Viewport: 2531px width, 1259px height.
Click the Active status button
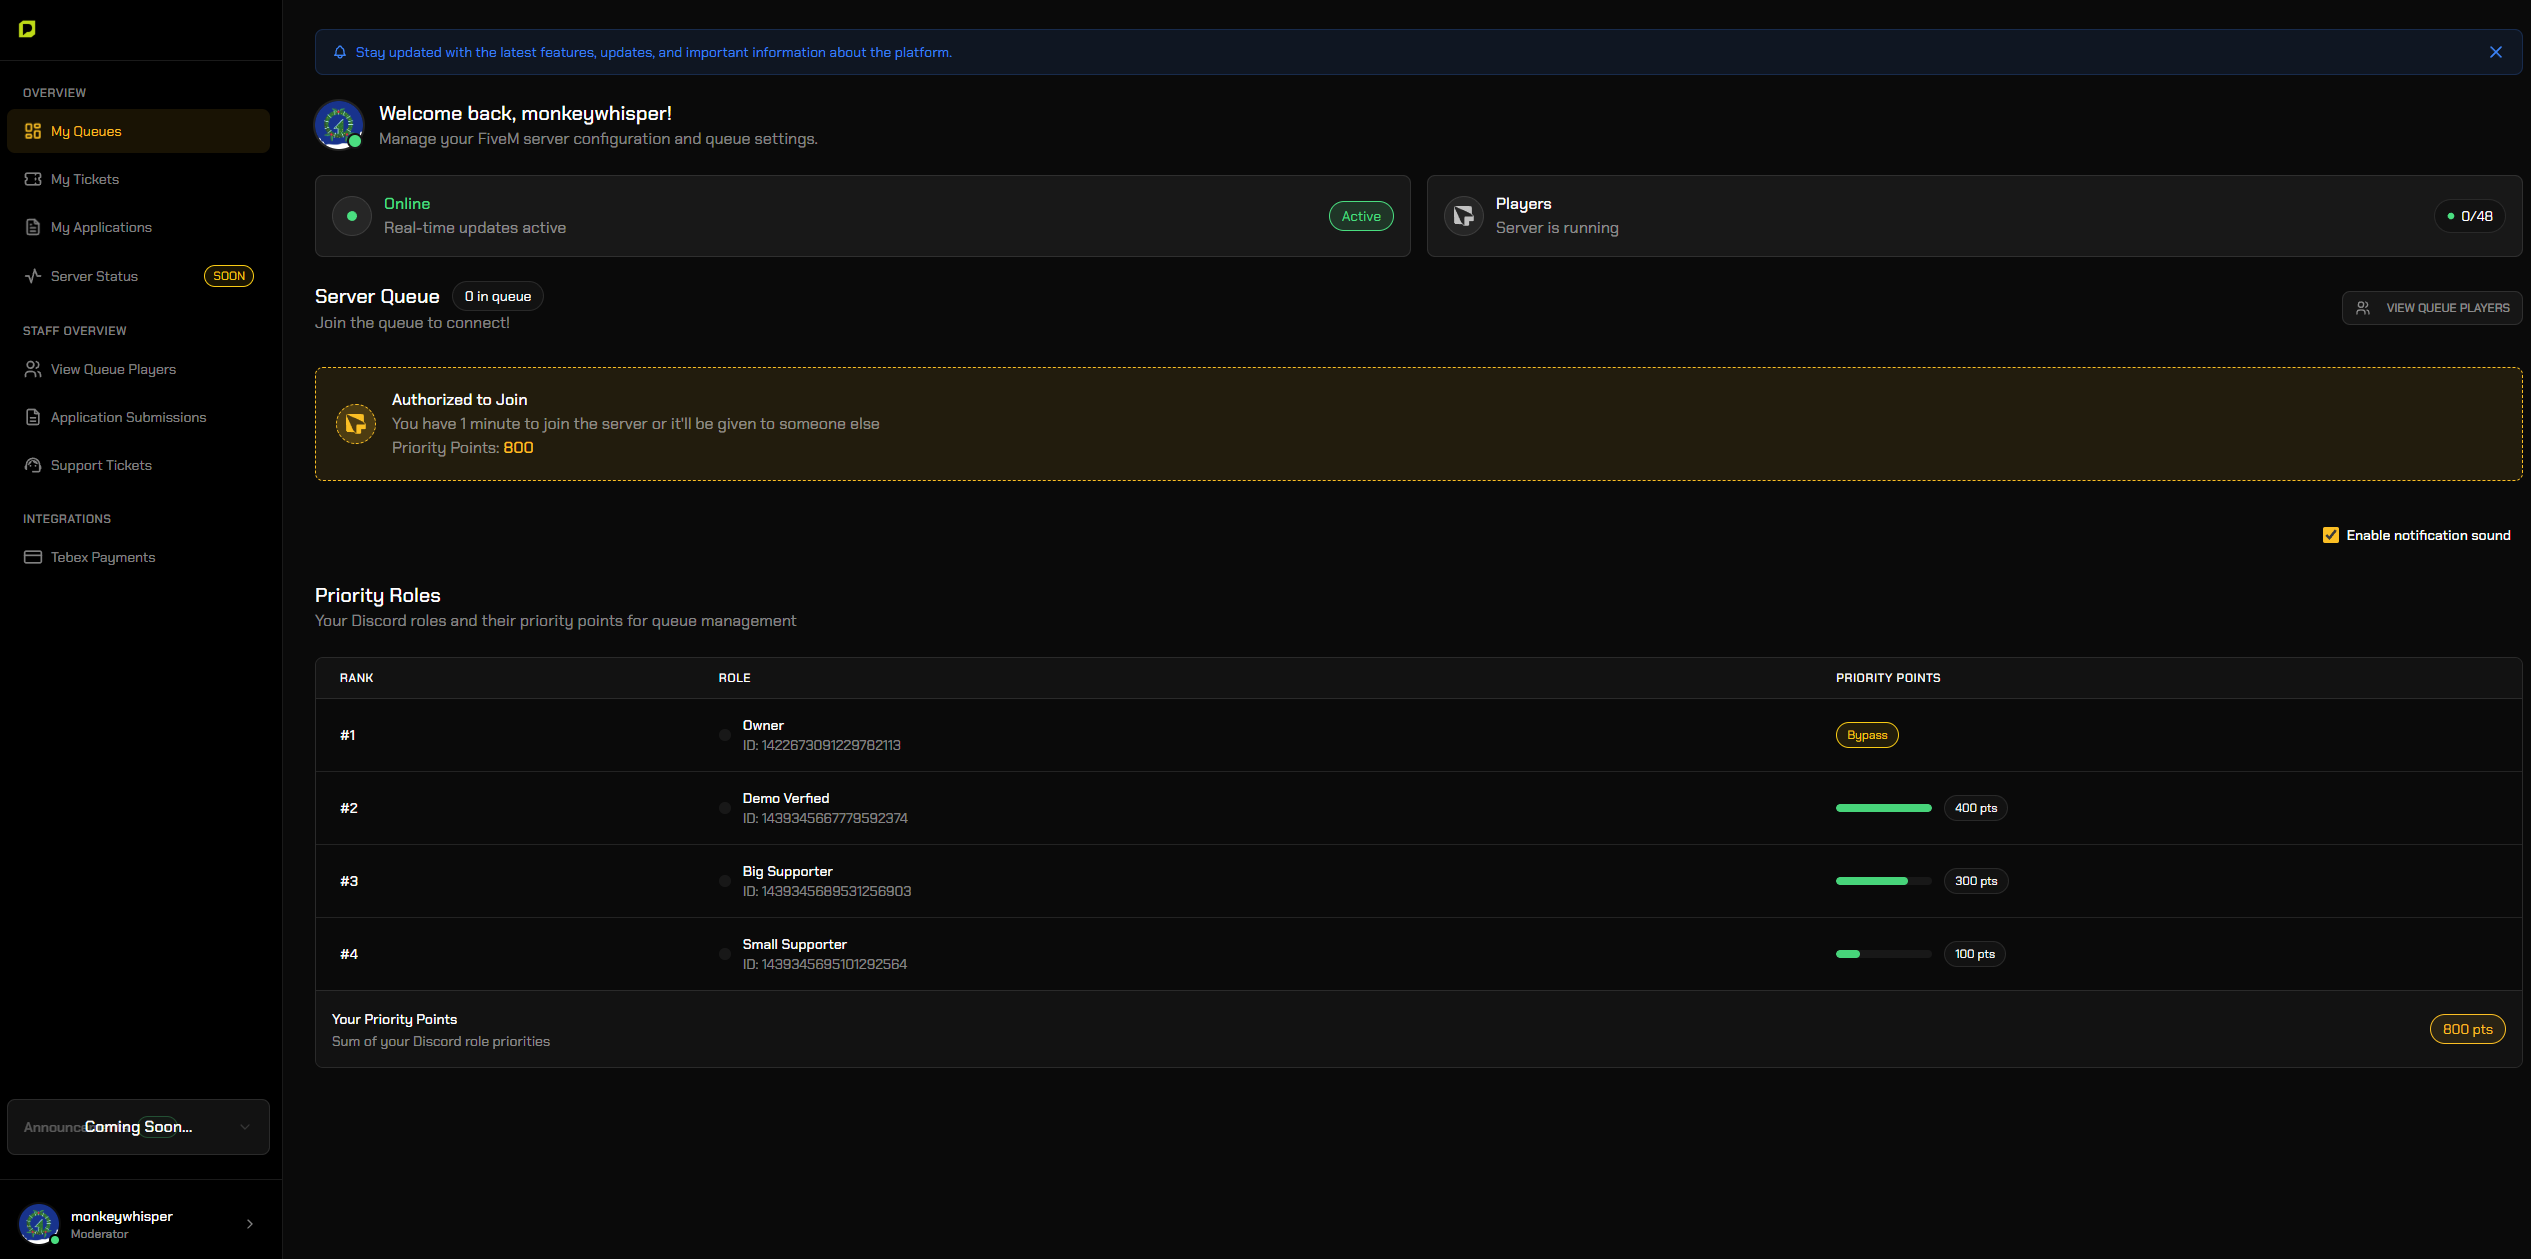pyautogui.click(x=1360, y=216)
